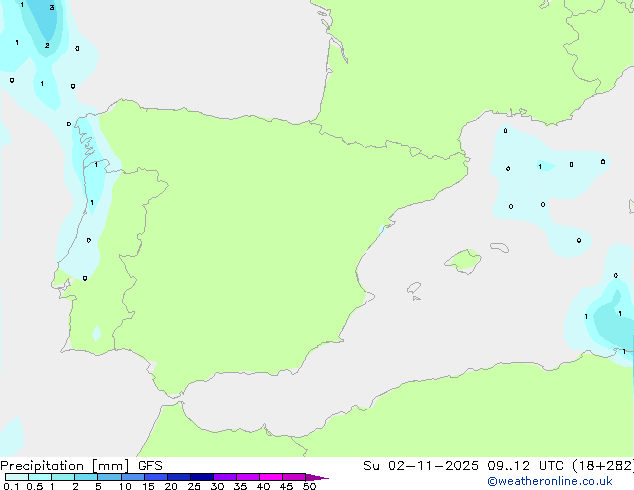Click the 2–5 mm legend color swatch

[x=86, y=477]
